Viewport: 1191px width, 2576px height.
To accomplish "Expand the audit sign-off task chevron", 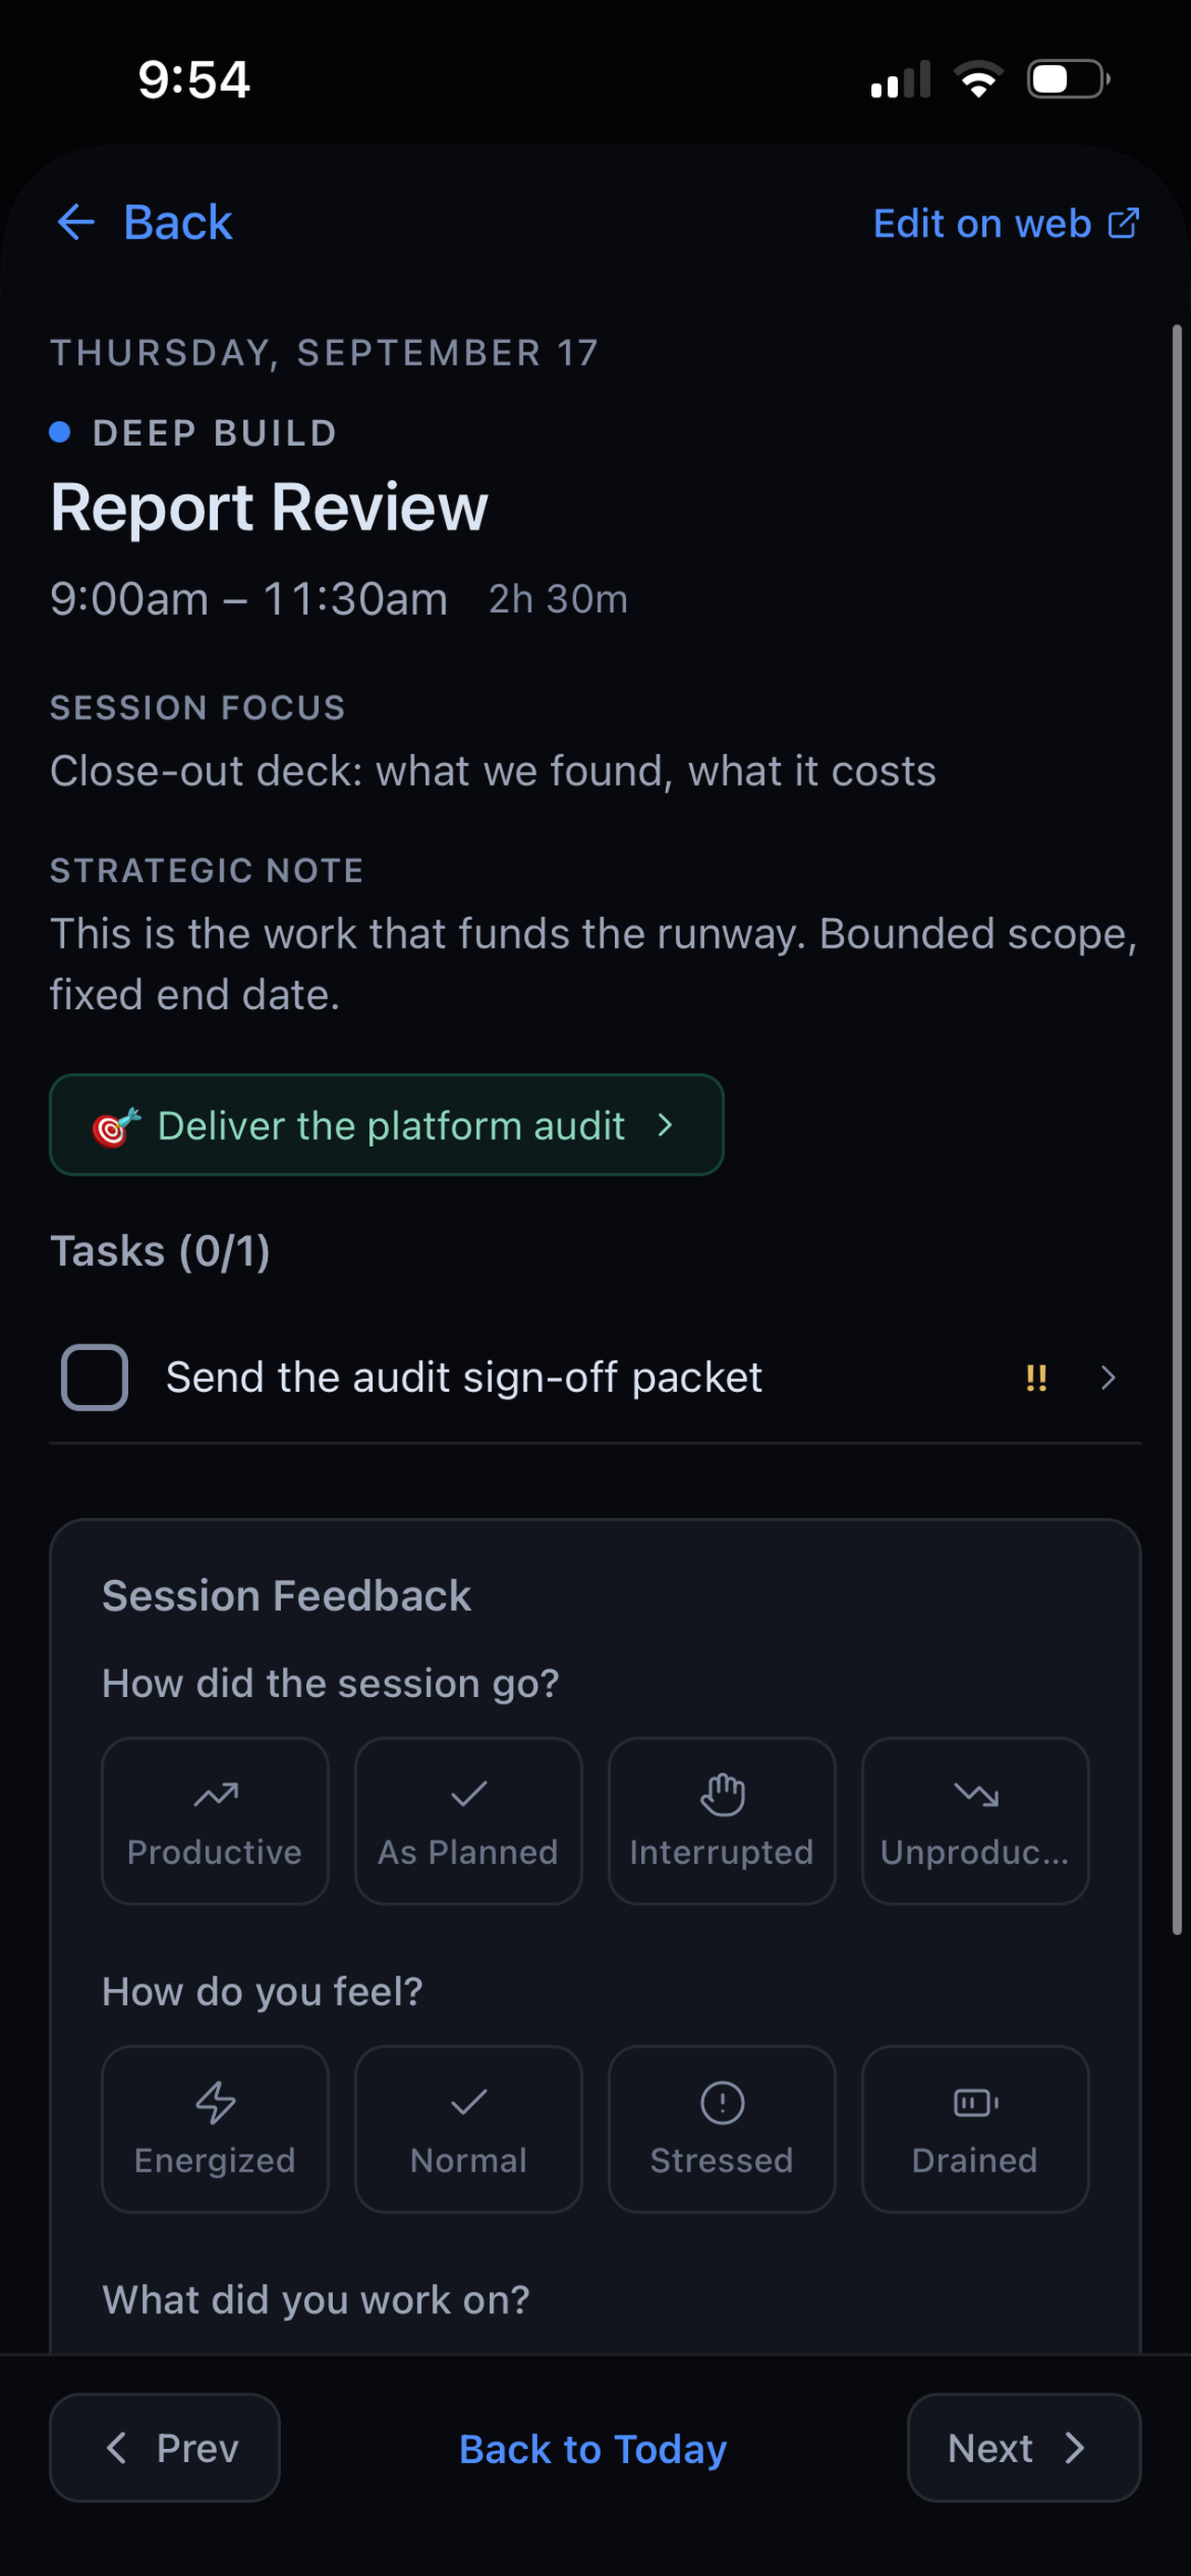I will [1108, 1377].
